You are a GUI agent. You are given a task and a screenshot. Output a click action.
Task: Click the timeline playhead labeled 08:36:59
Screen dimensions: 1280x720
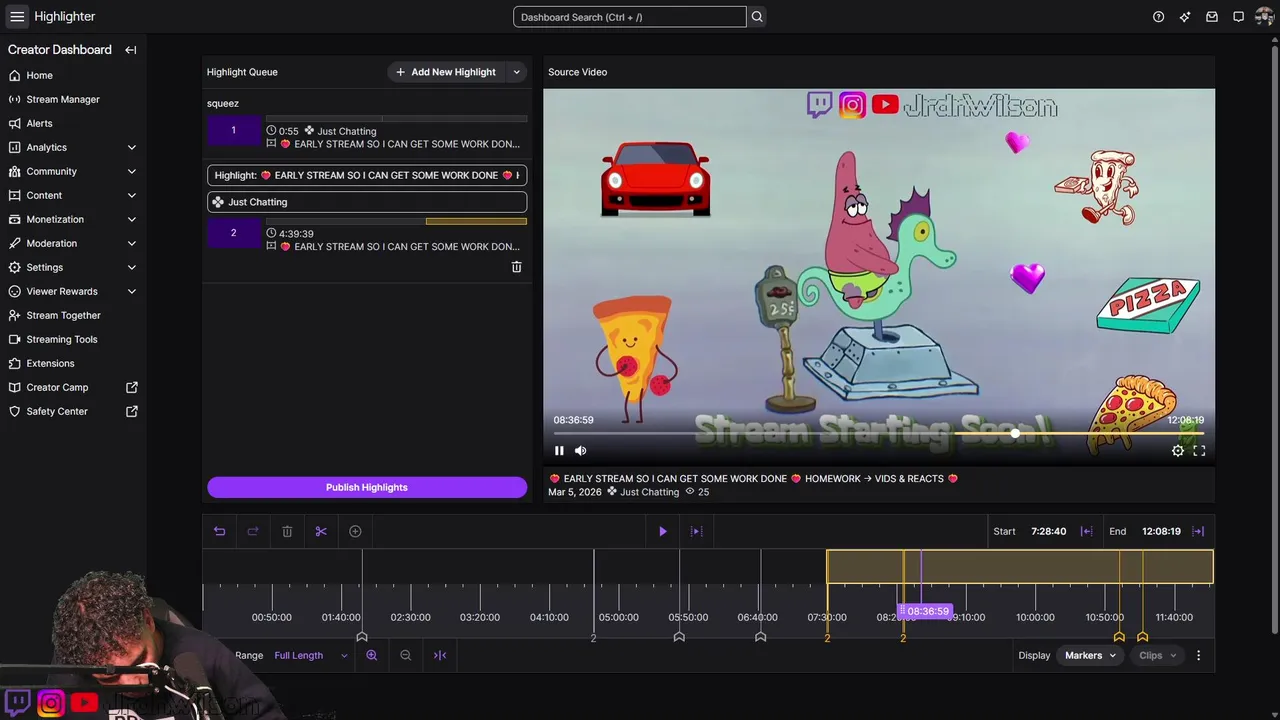926,611
